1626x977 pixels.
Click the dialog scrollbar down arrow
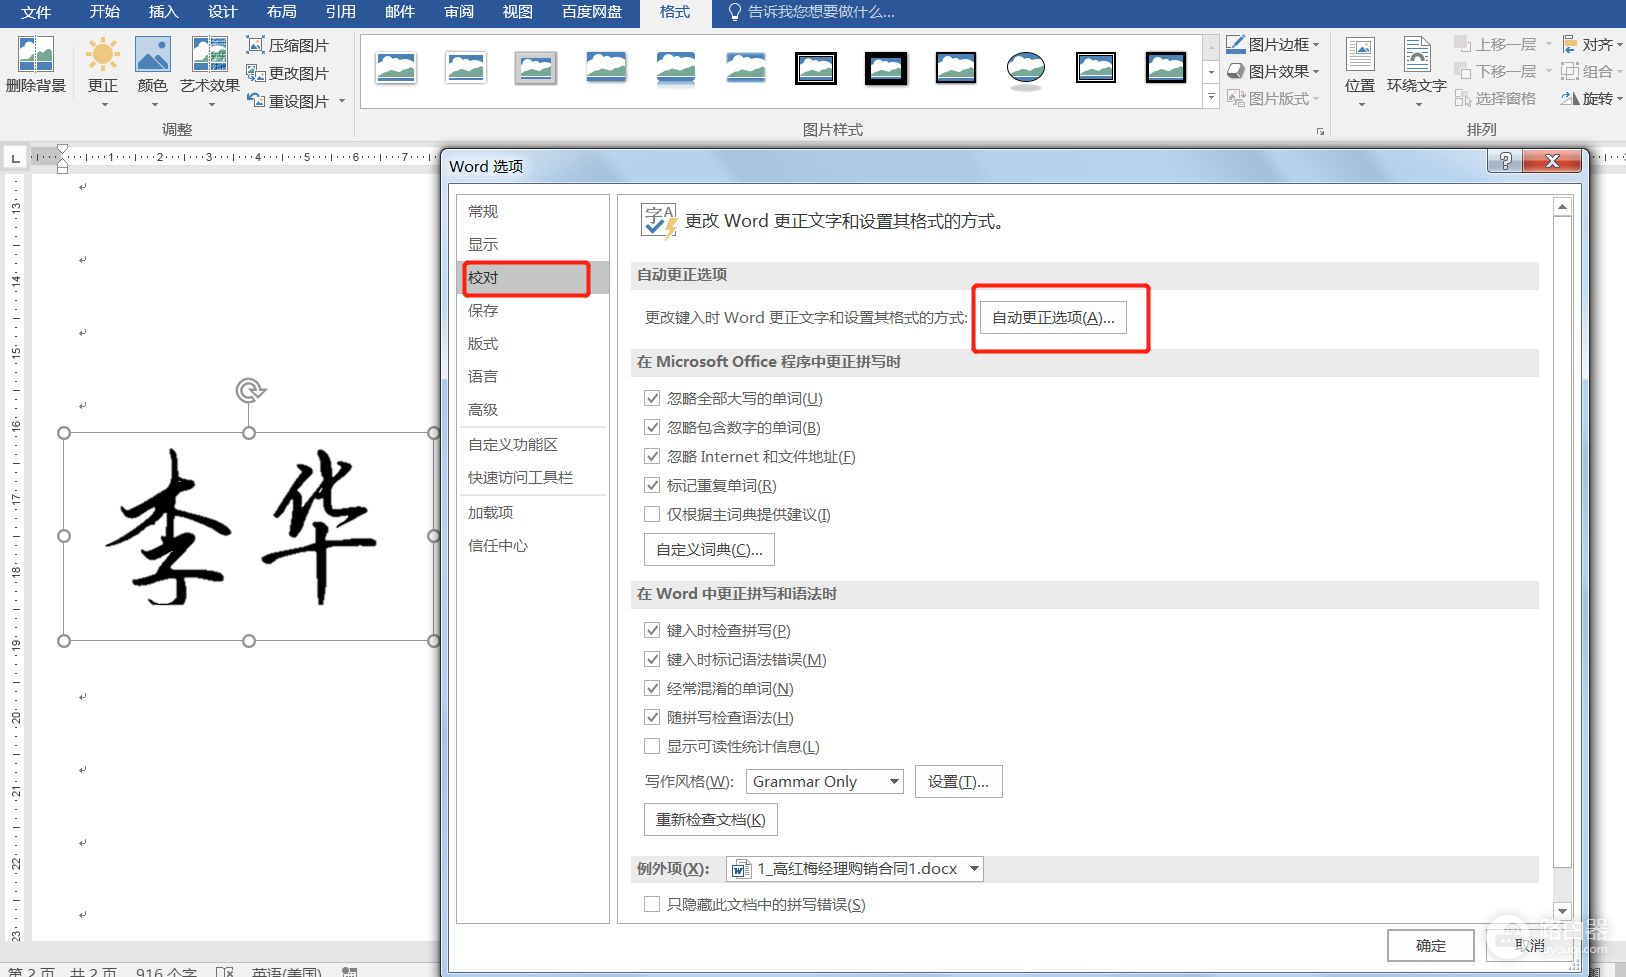(1562, 911)
